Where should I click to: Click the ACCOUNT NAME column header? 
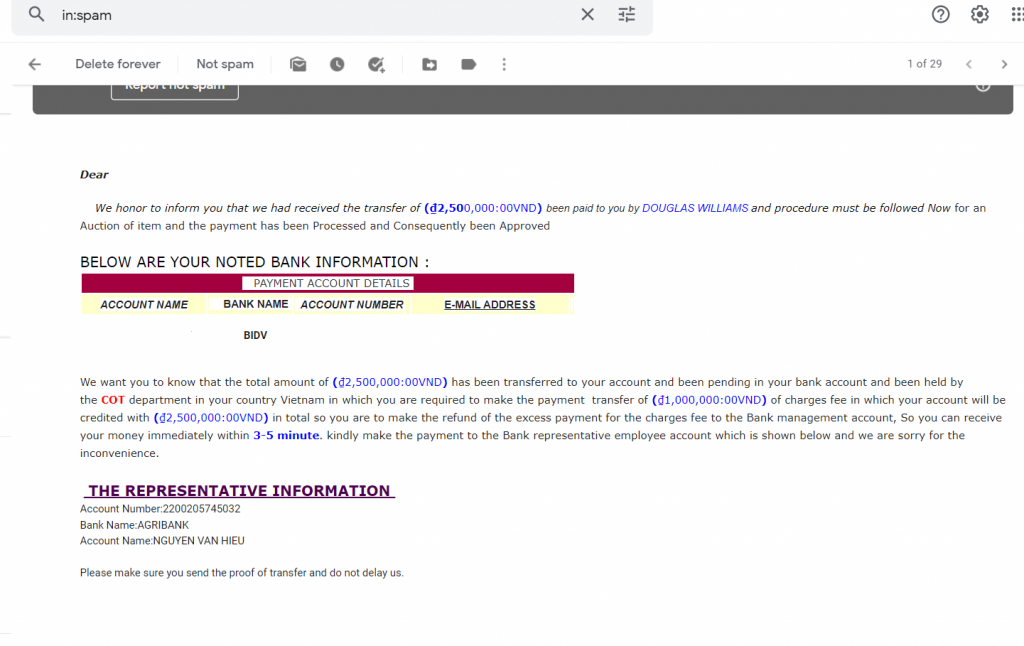click(144, 304)
